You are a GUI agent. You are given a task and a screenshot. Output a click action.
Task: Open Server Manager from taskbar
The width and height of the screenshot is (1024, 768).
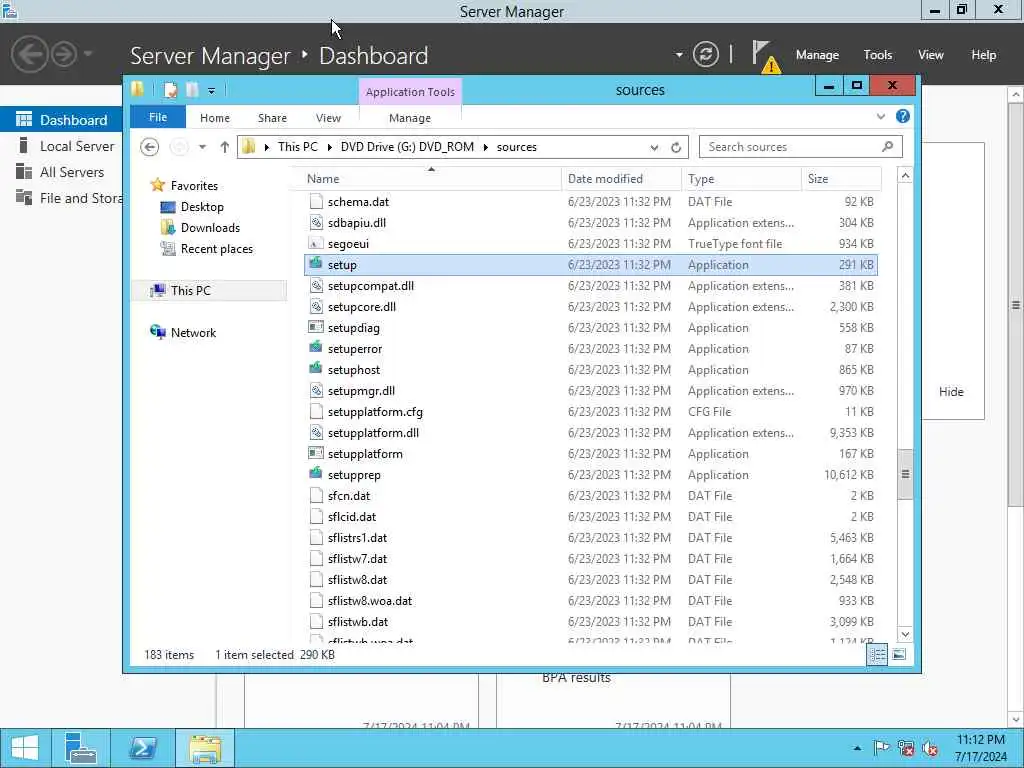80,748
